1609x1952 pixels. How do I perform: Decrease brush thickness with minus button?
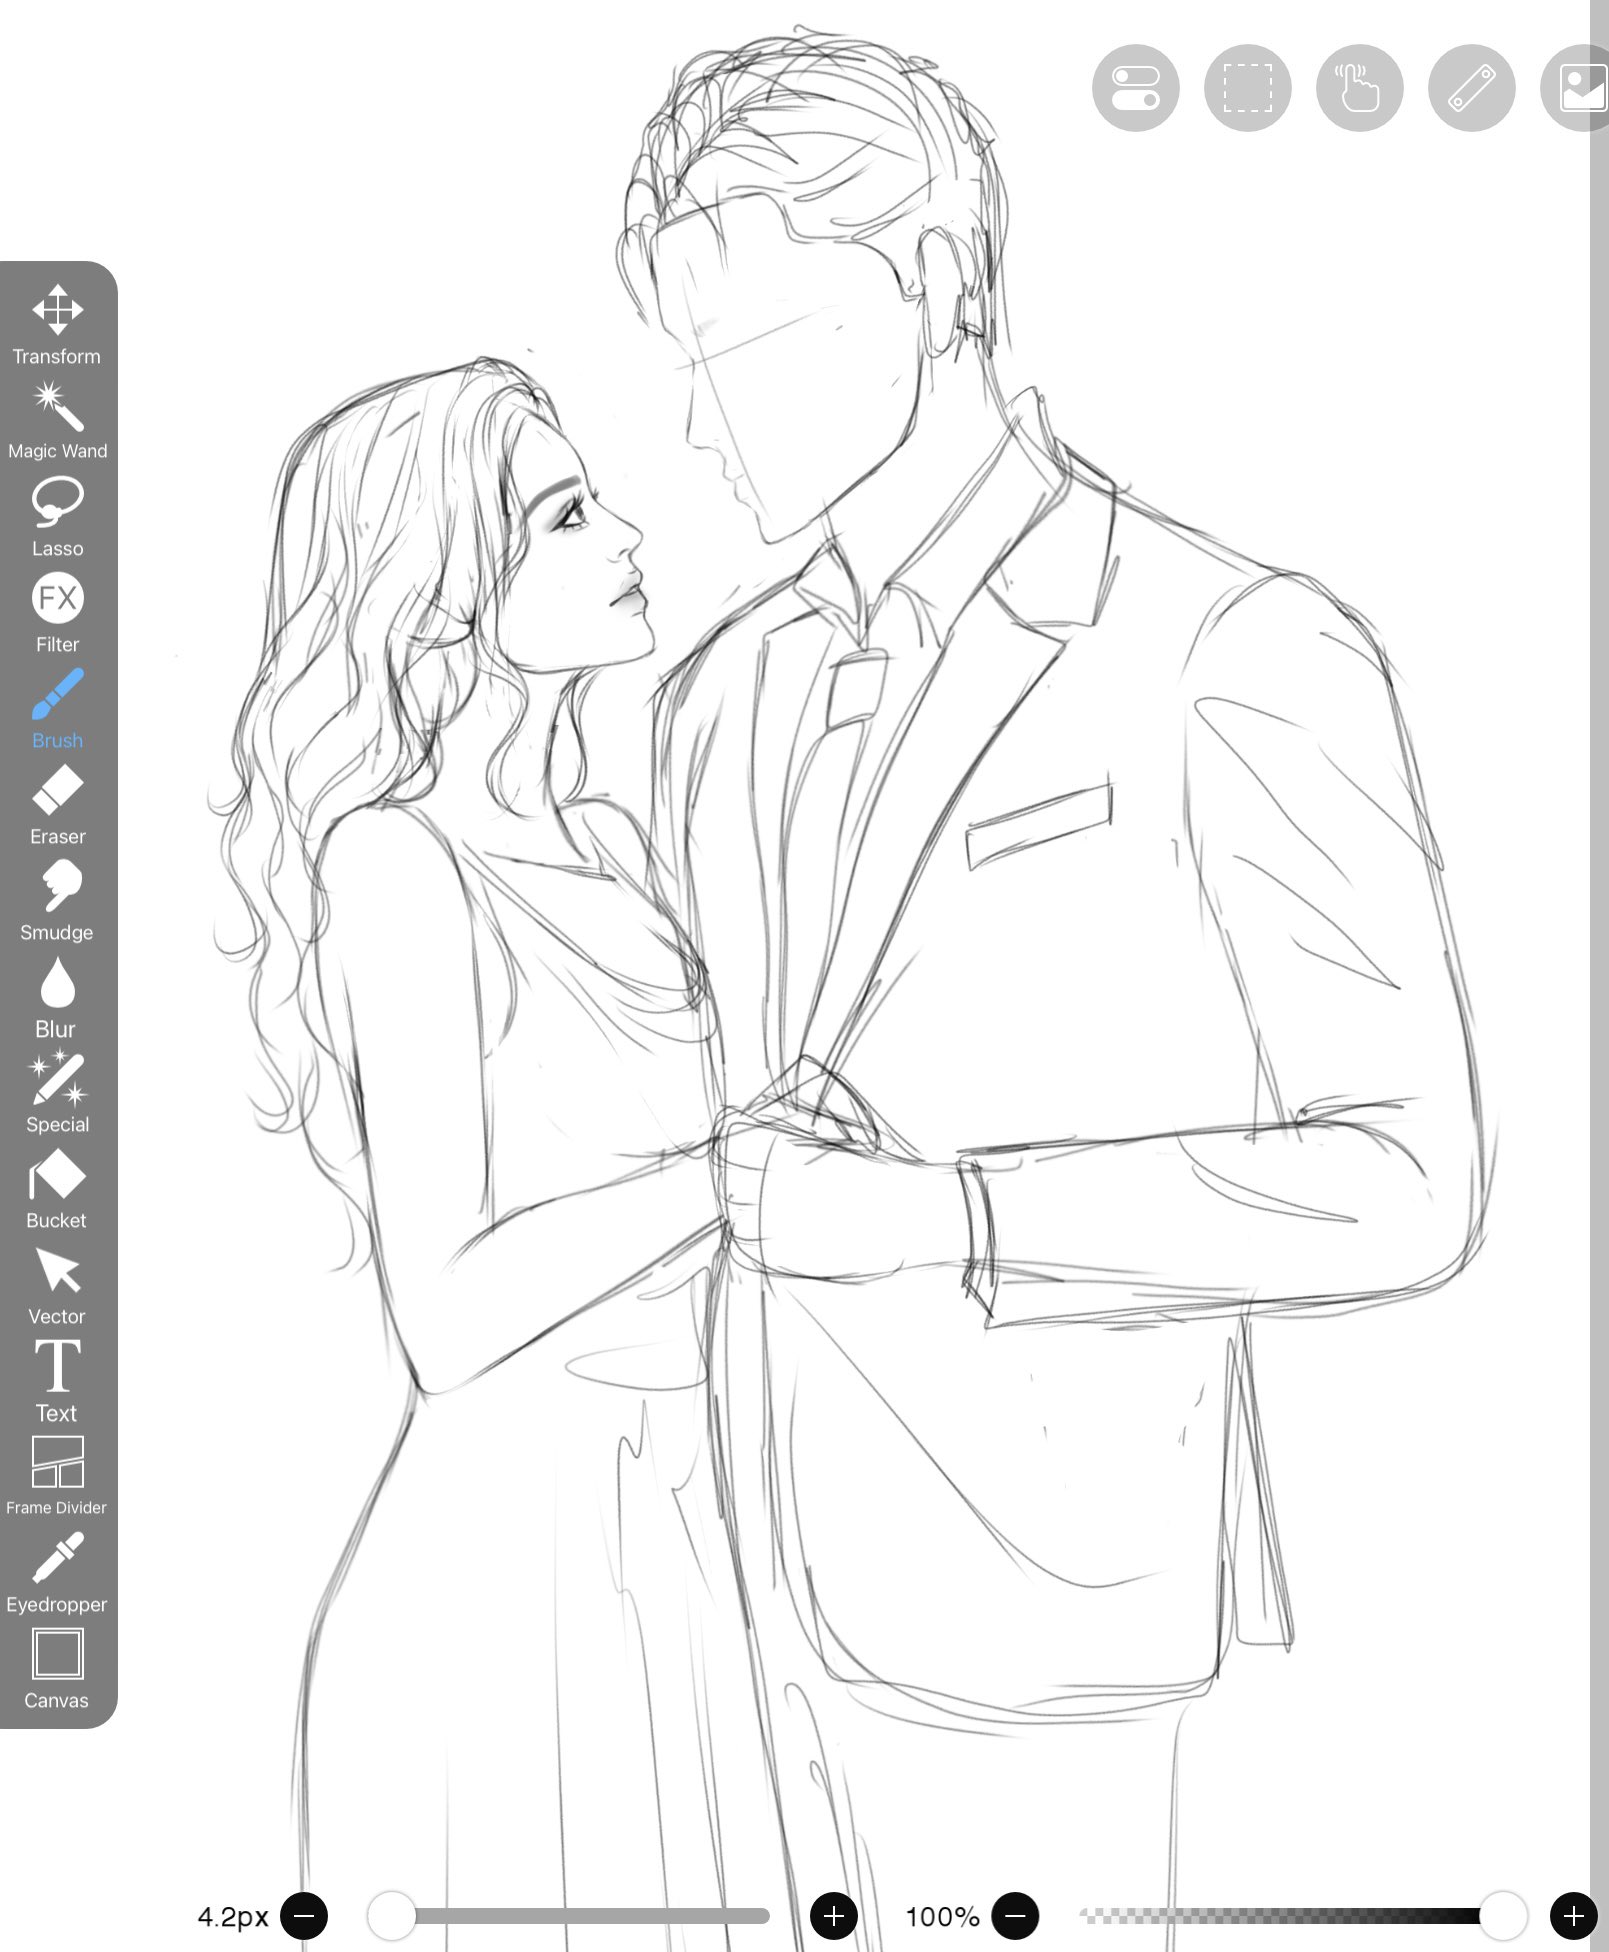point(304,1916)
